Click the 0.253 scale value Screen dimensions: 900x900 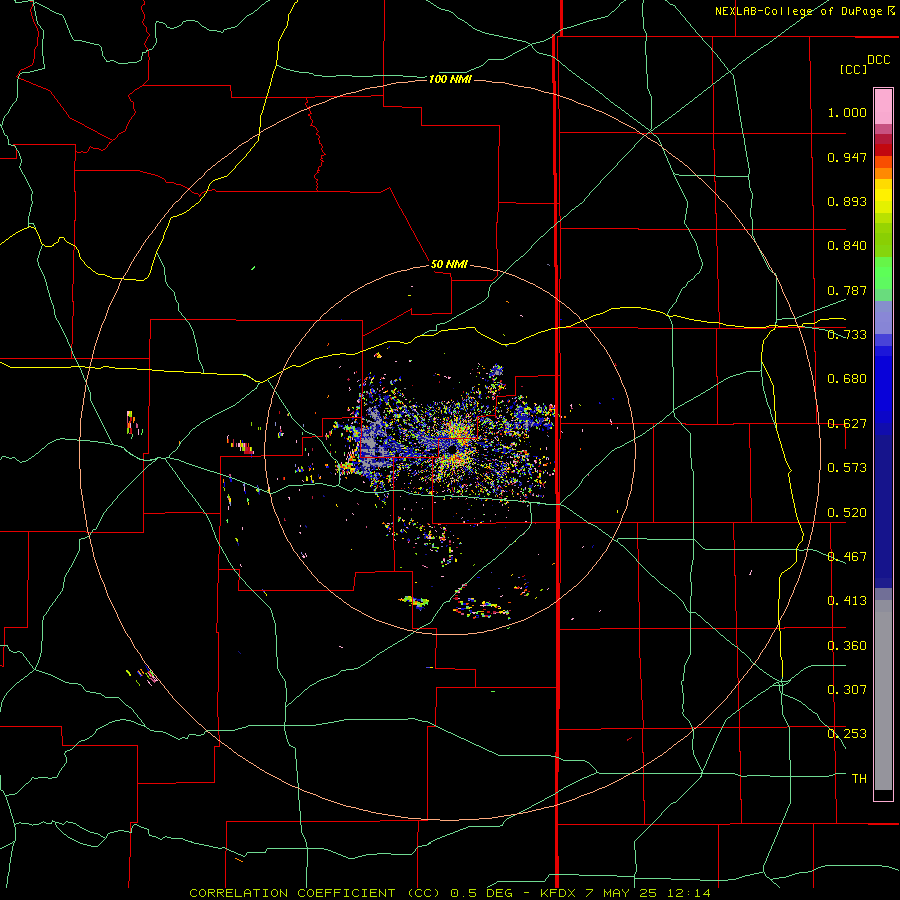tap(847, 734)
